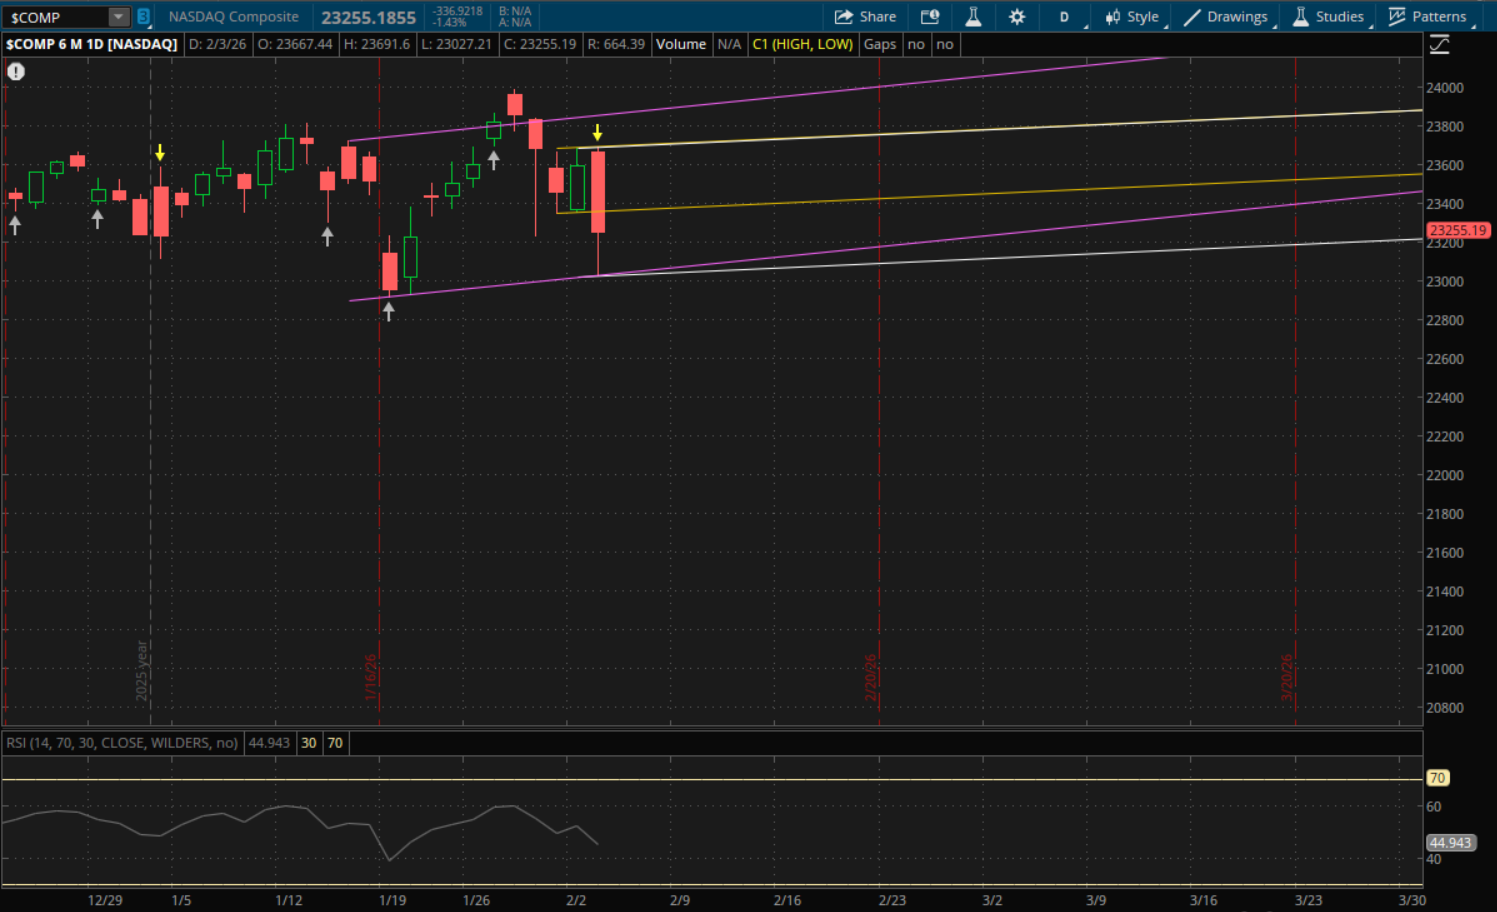Open the Style menu
The height and width of the screenshot is (912, 1497).
pos(1132,17)
